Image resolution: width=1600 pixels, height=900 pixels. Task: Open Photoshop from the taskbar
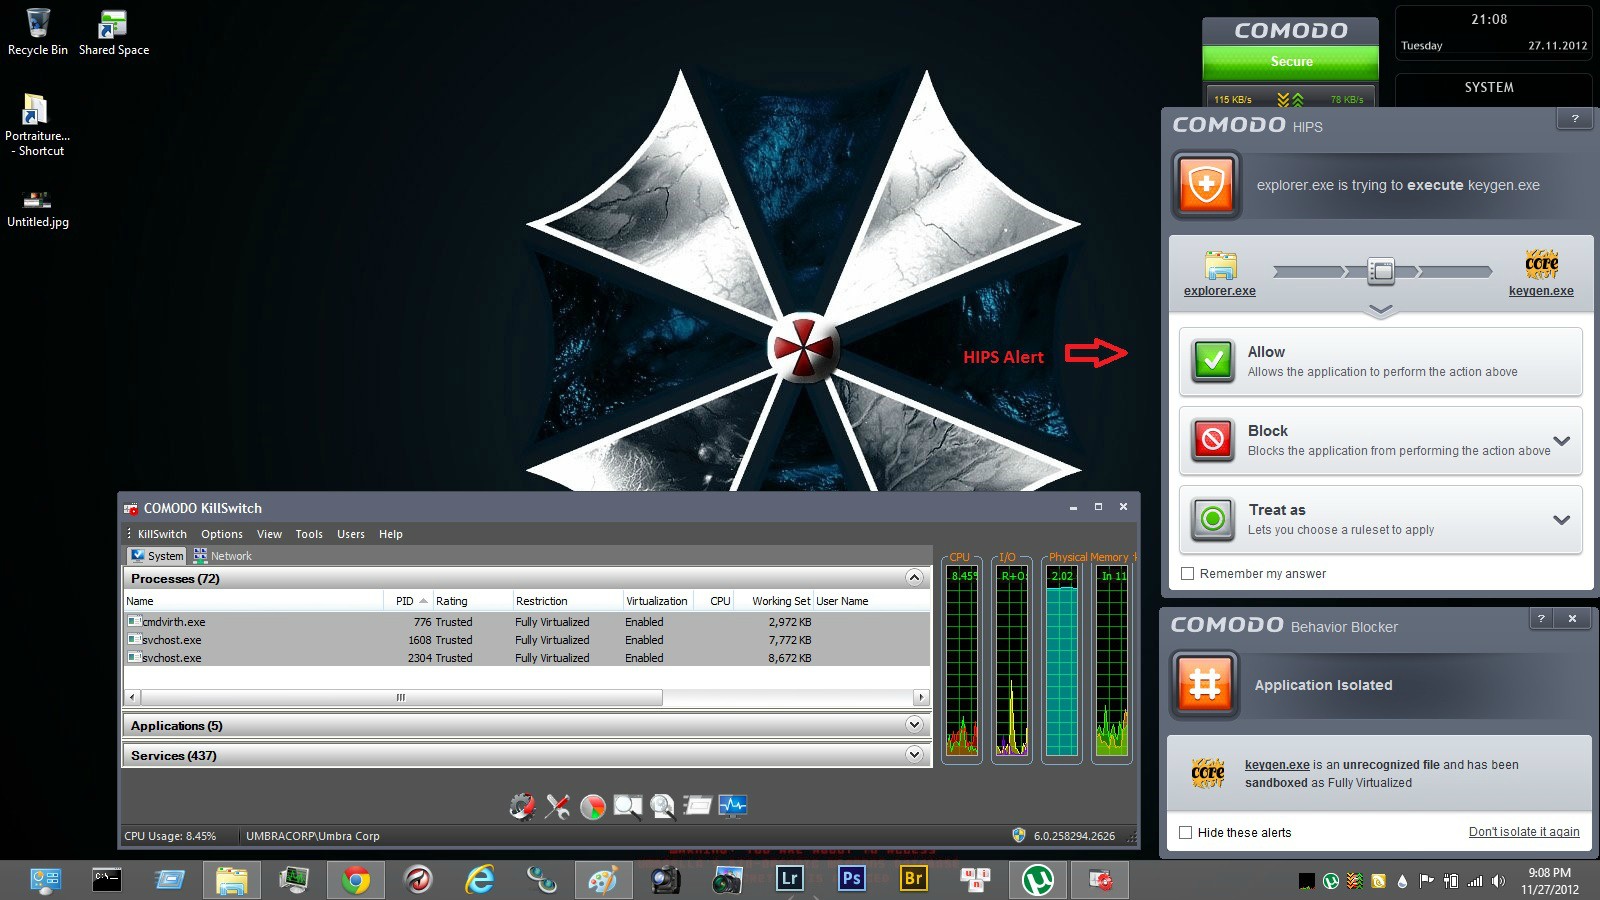tap(852, 879)
